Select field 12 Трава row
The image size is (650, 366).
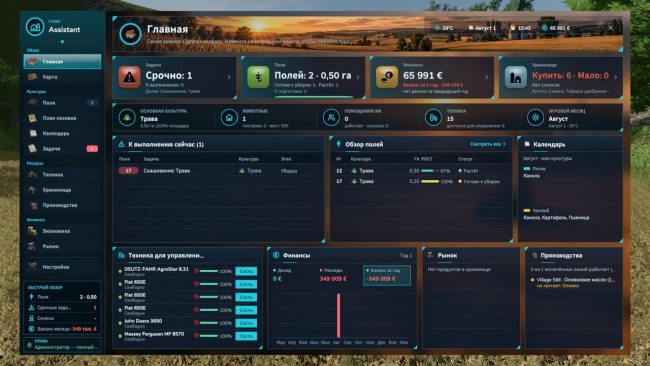421,170
